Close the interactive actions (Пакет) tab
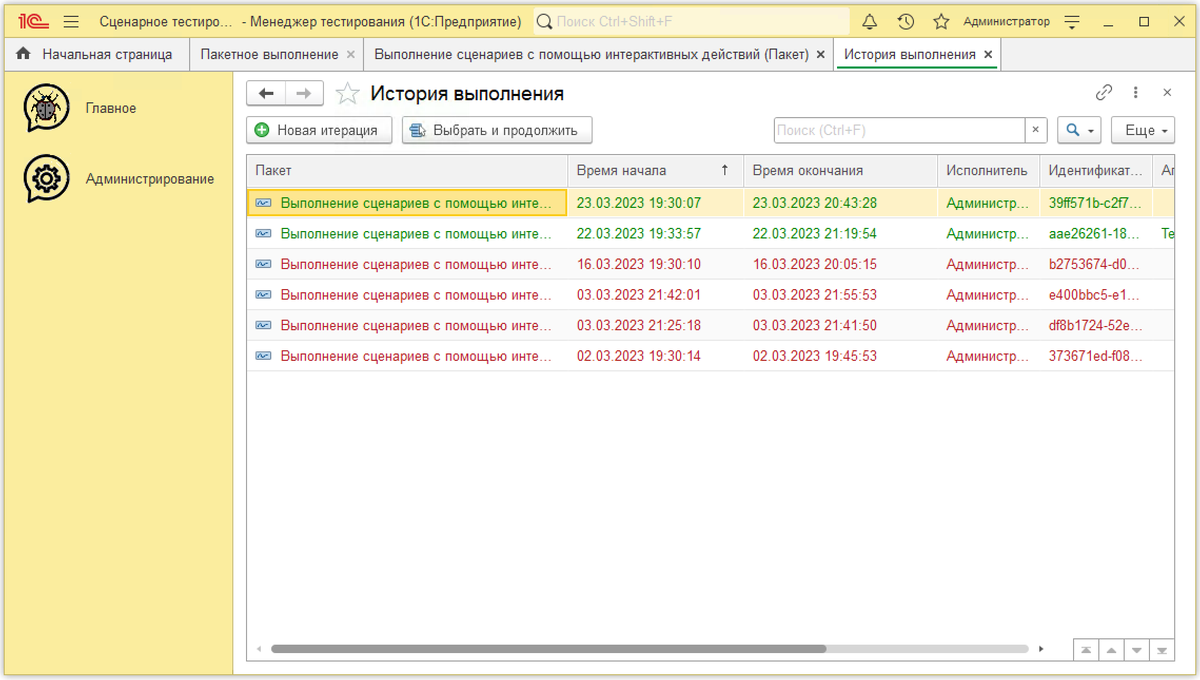Viewport: 1200px width, 680px height. click(820, 55)
